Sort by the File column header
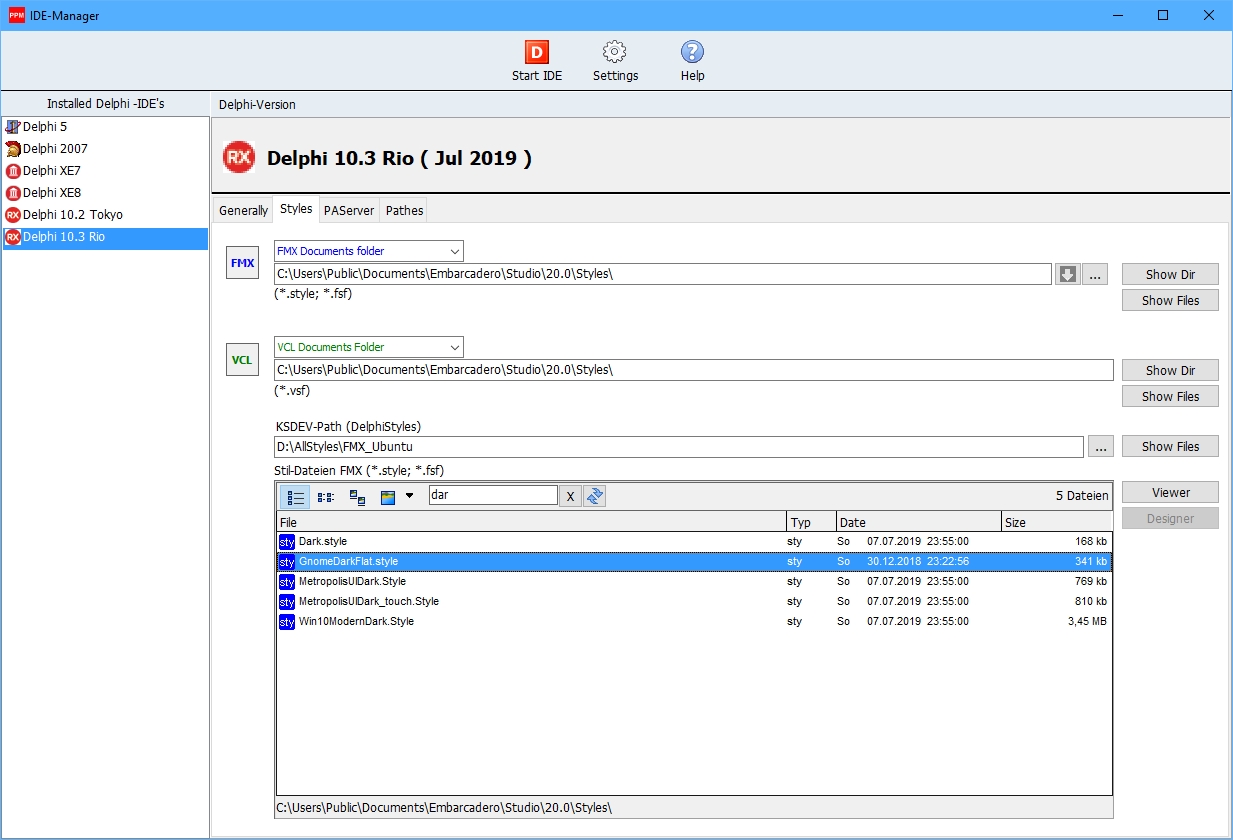This screenshot has width=1233, height=840. point(532,522)
